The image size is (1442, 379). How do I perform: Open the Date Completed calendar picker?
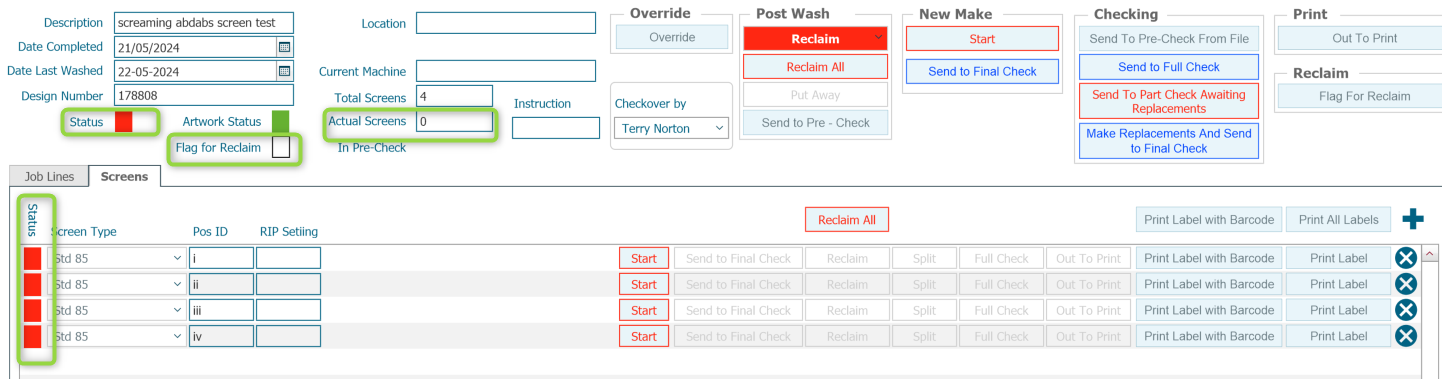tap(283, 47)
